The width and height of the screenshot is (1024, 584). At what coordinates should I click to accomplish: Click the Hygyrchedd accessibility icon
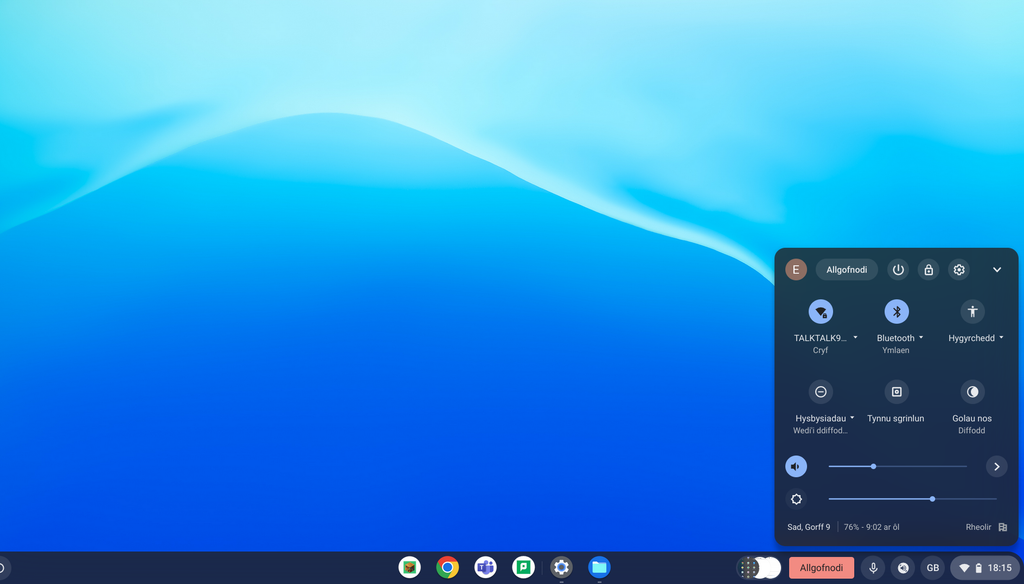coord(972,312)
